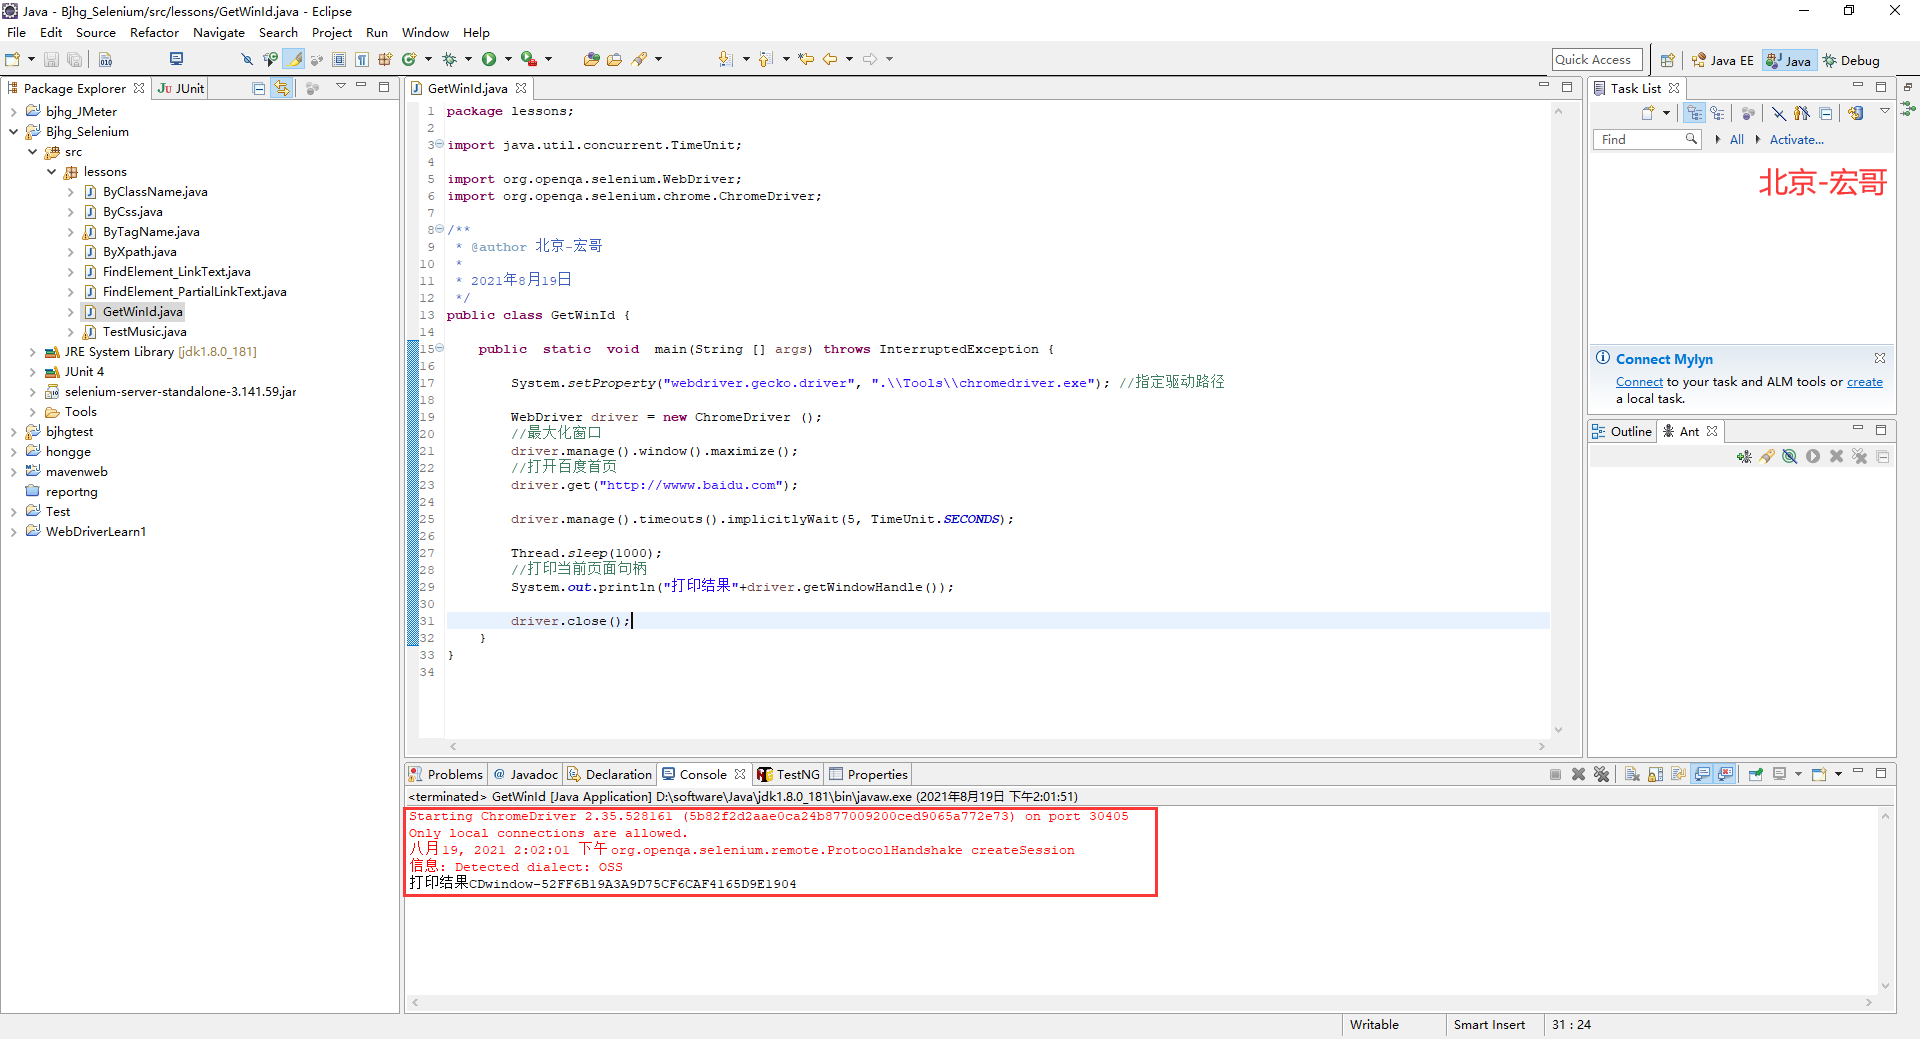Open the Refactor menu
1920x1039 pixels.
pos(154,33)
